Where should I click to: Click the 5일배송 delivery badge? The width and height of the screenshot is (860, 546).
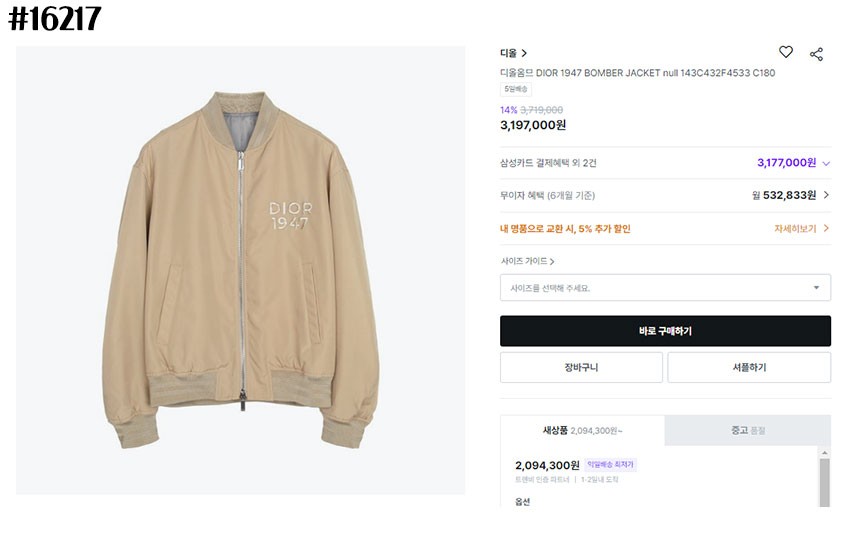516,89
